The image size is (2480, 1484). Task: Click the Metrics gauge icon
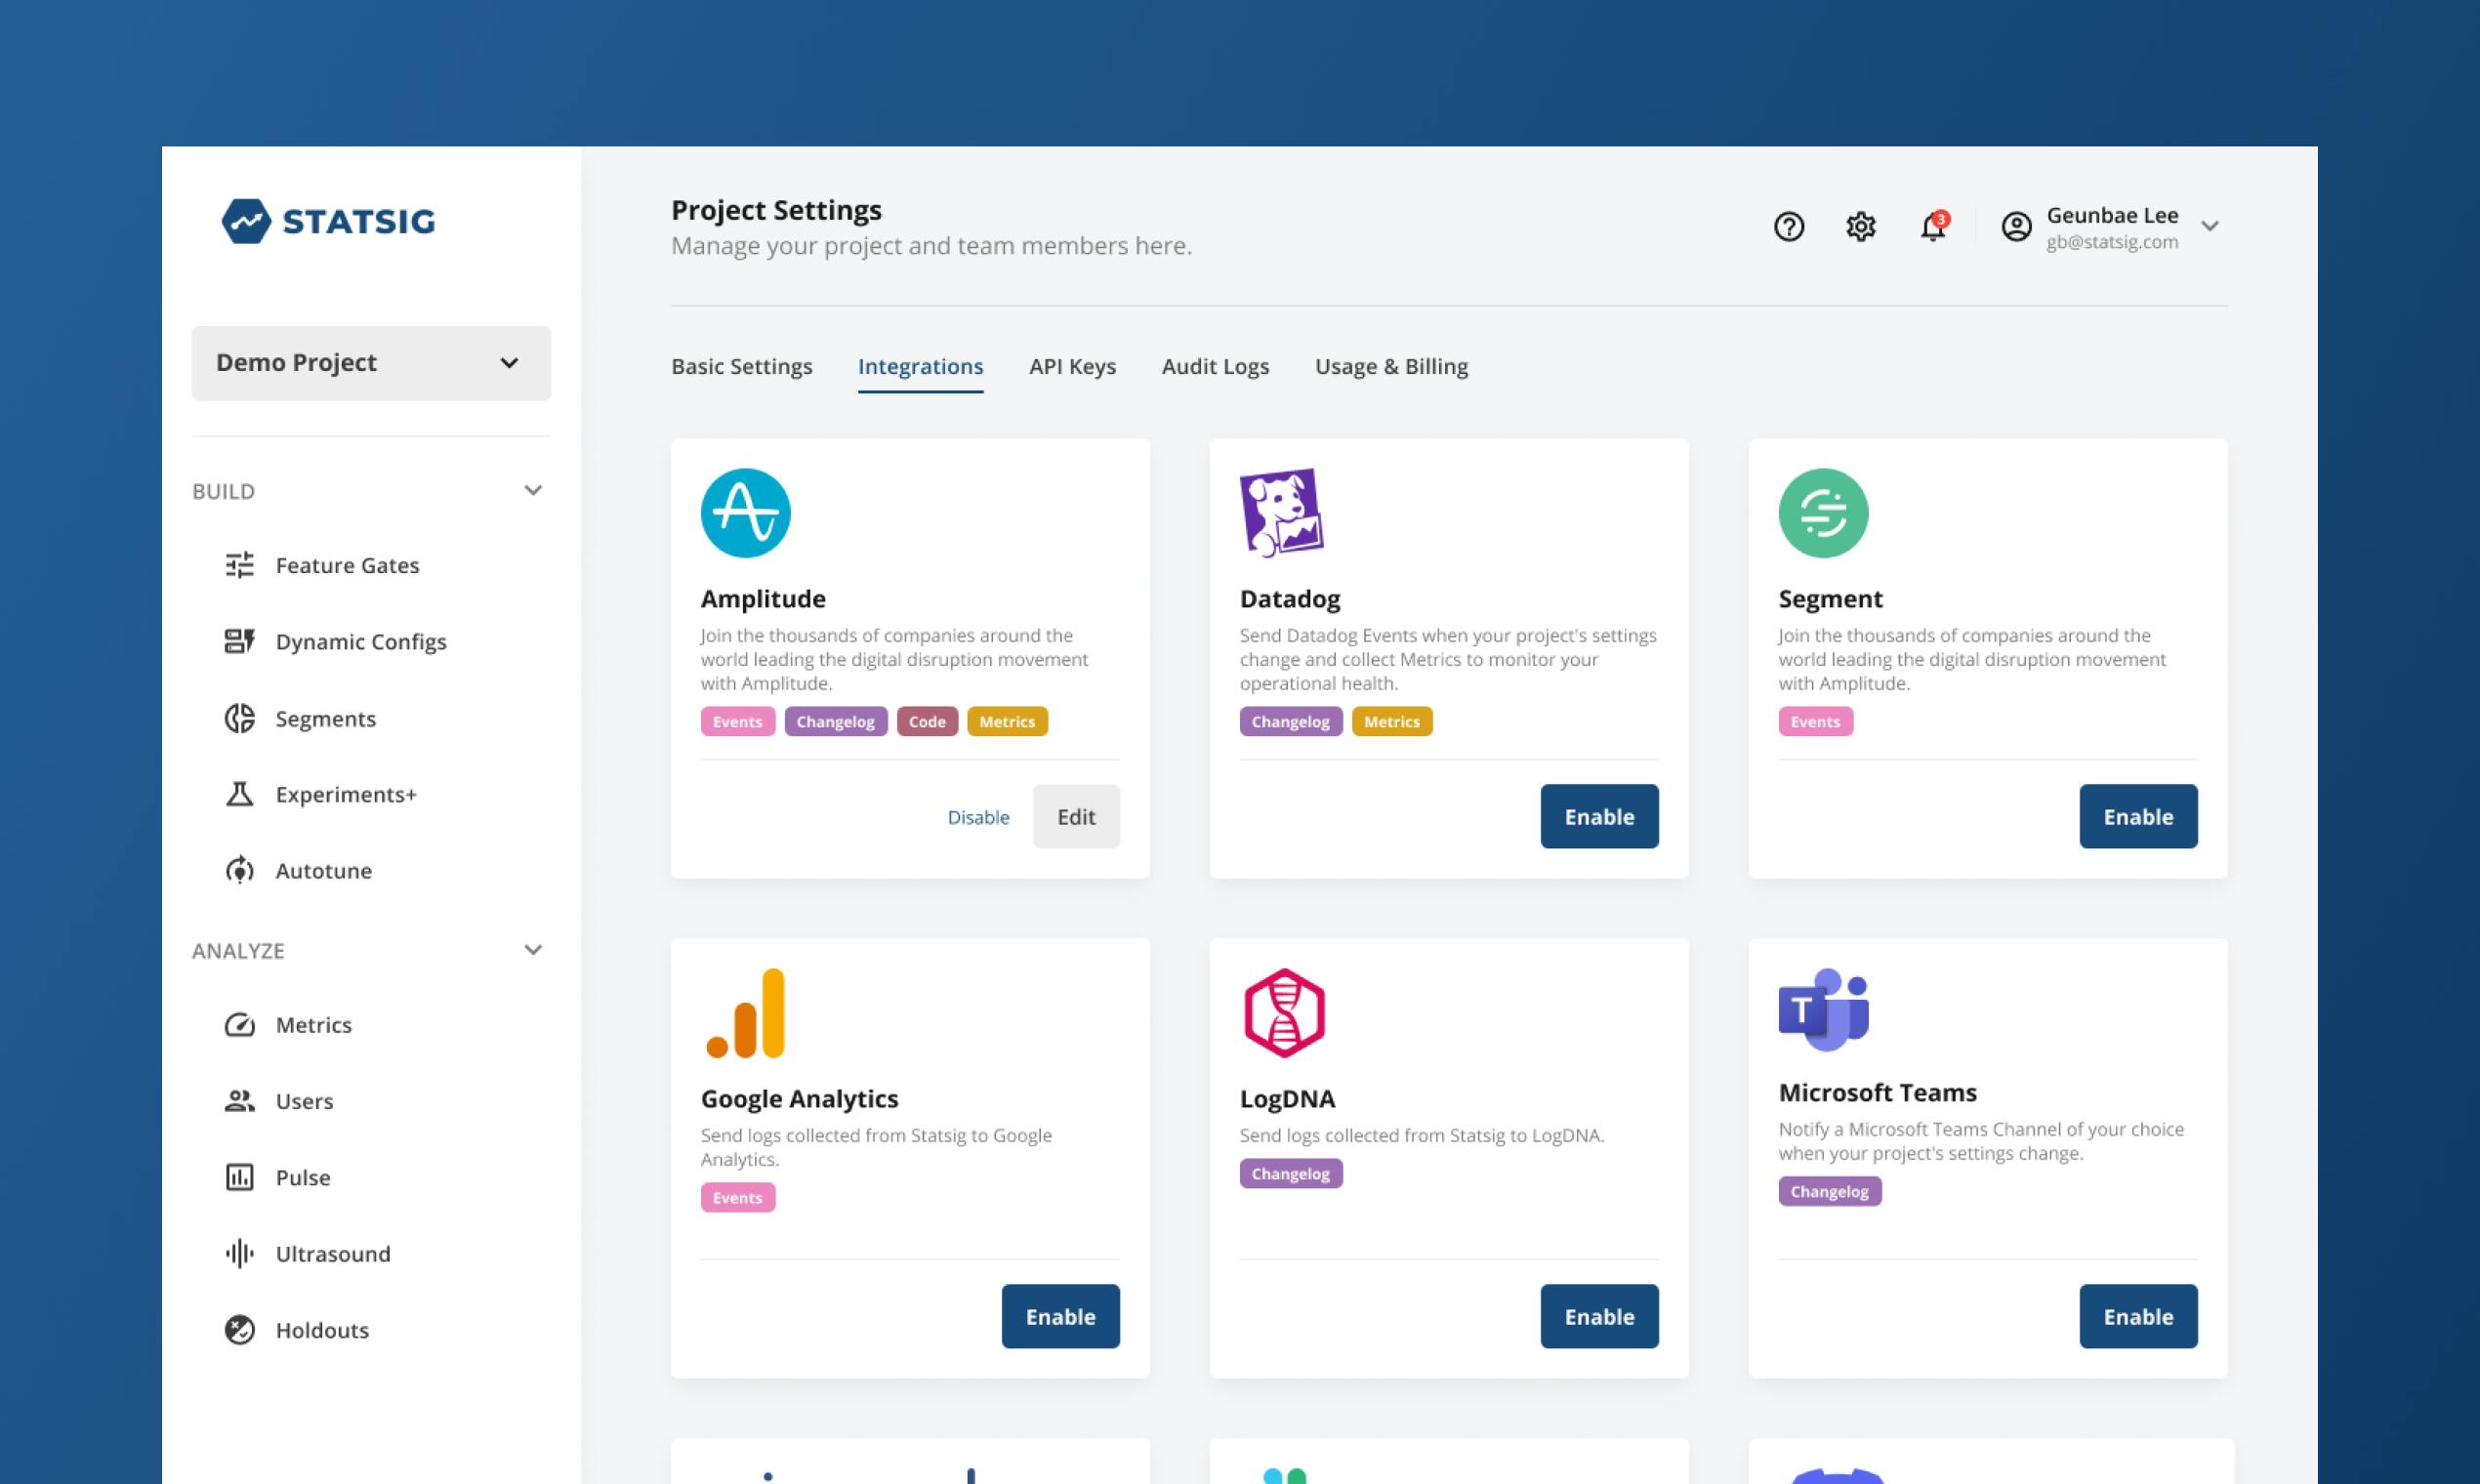pos(239,1024)
